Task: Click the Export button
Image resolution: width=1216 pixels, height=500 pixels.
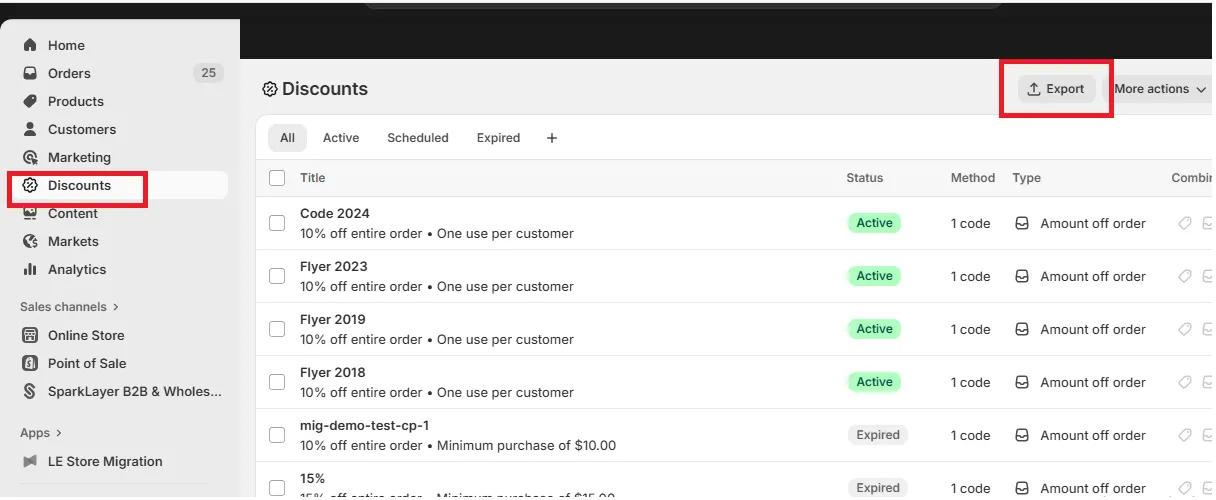Action: click(x=1057, y=89)
